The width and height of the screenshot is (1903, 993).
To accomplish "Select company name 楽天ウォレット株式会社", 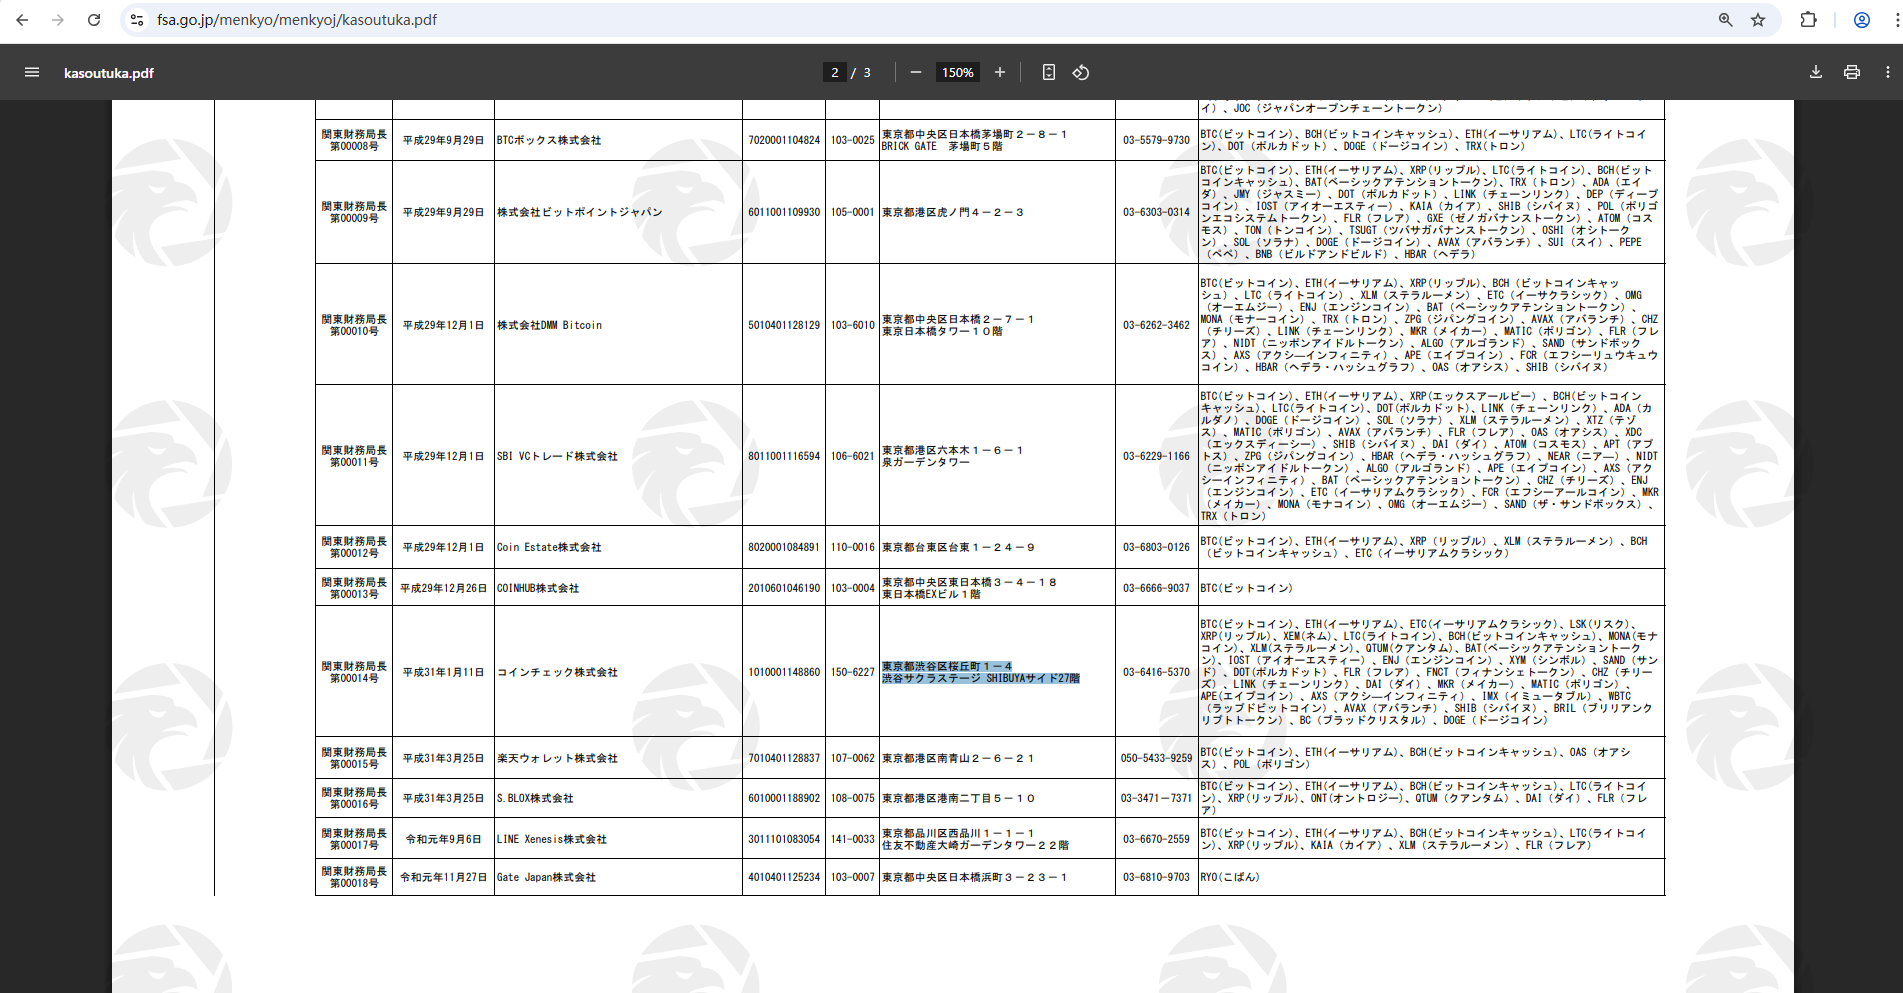I will [557, 758].
